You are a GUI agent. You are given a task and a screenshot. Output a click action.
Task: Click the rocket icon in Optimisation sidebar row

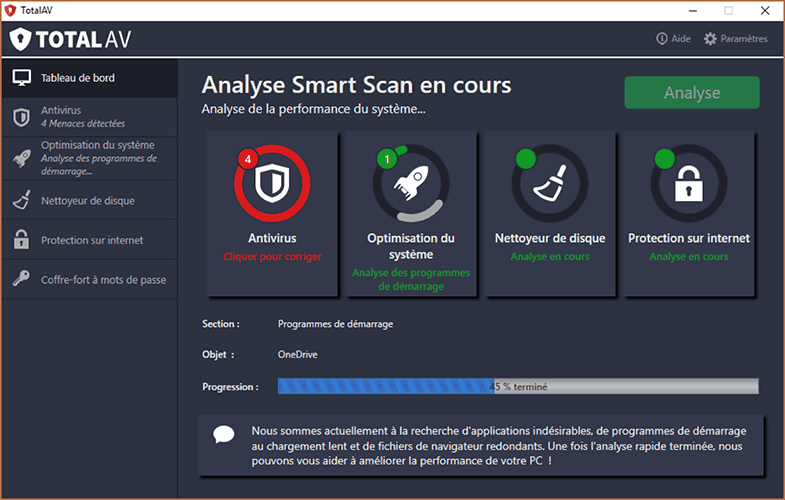[21, 158]
